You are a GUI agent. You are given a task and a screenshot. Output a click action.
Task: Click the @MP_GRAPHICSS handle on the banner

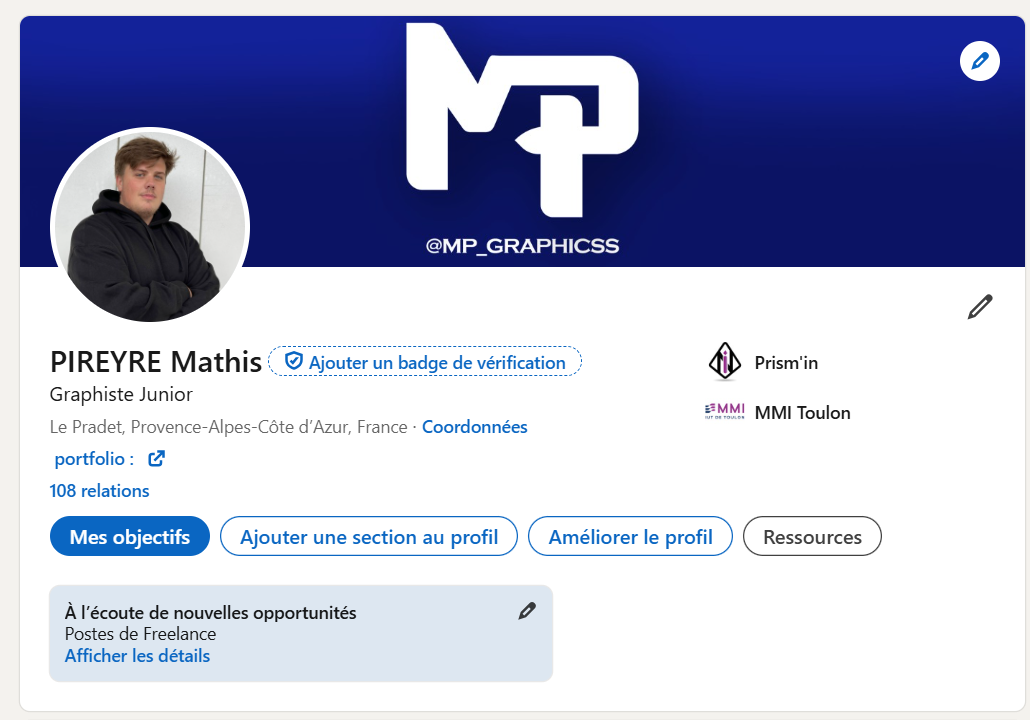[521, 243]
